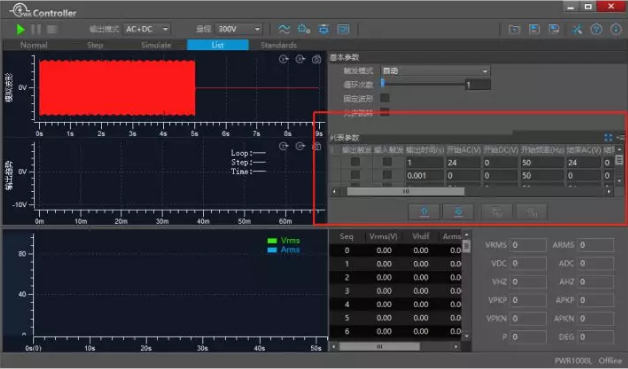Start output with the green play button
This screenshot has width=628, height=369.
pos(20,29)
